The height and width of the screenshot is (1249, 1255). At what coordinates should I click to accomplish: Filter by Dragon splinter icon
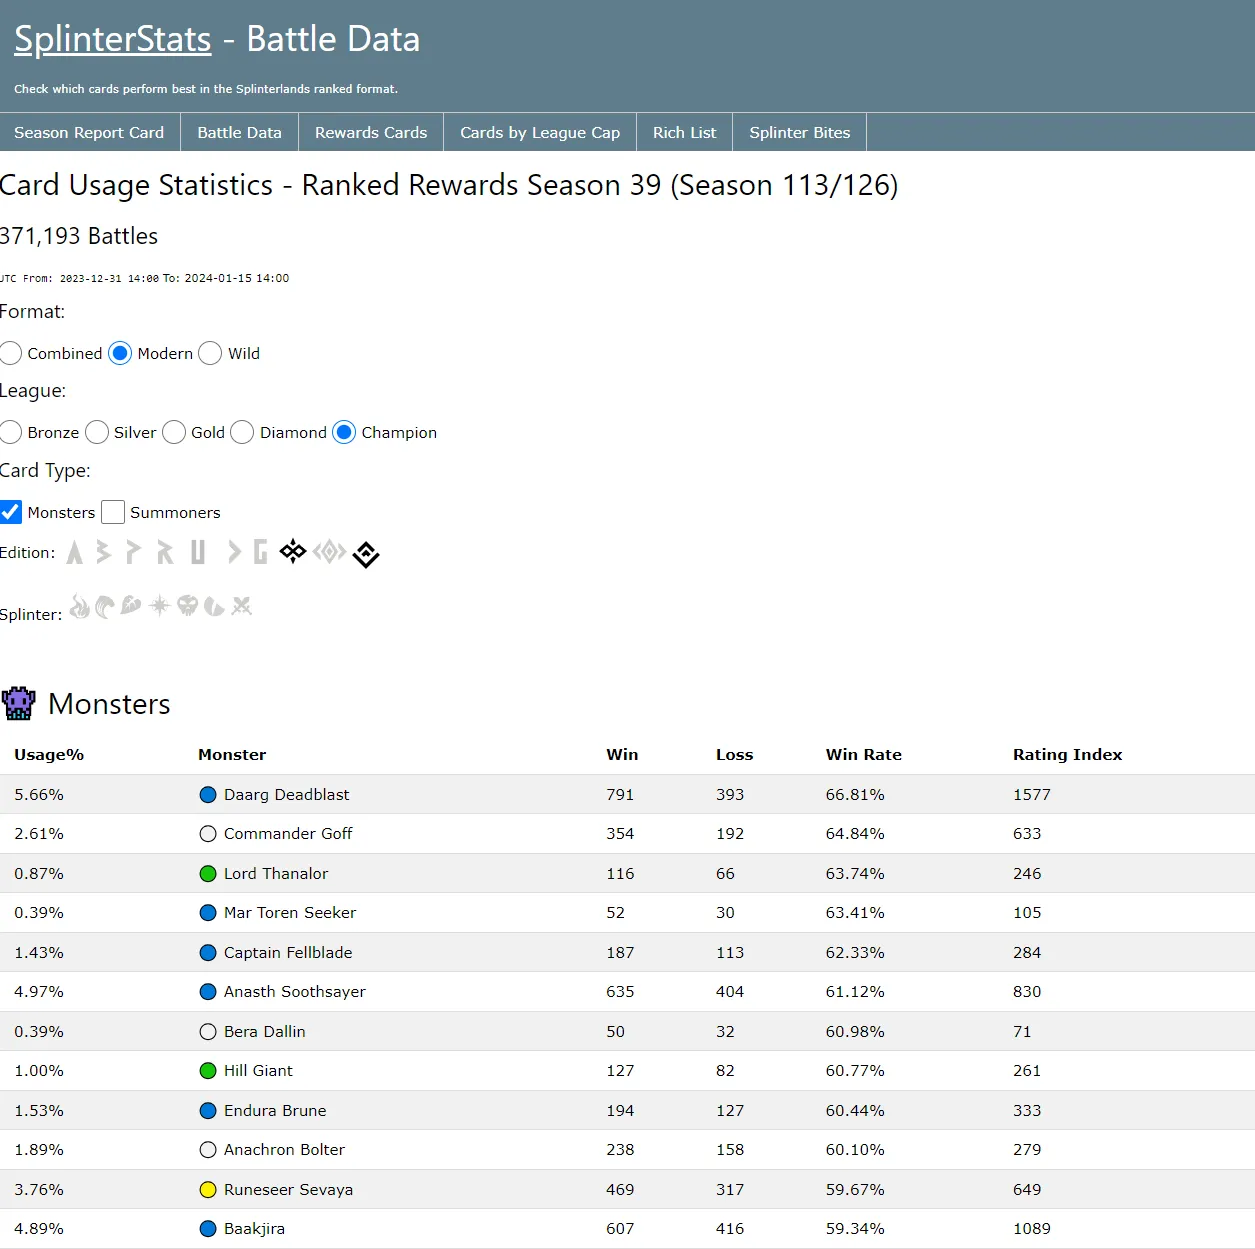click(x=214, y=606)
